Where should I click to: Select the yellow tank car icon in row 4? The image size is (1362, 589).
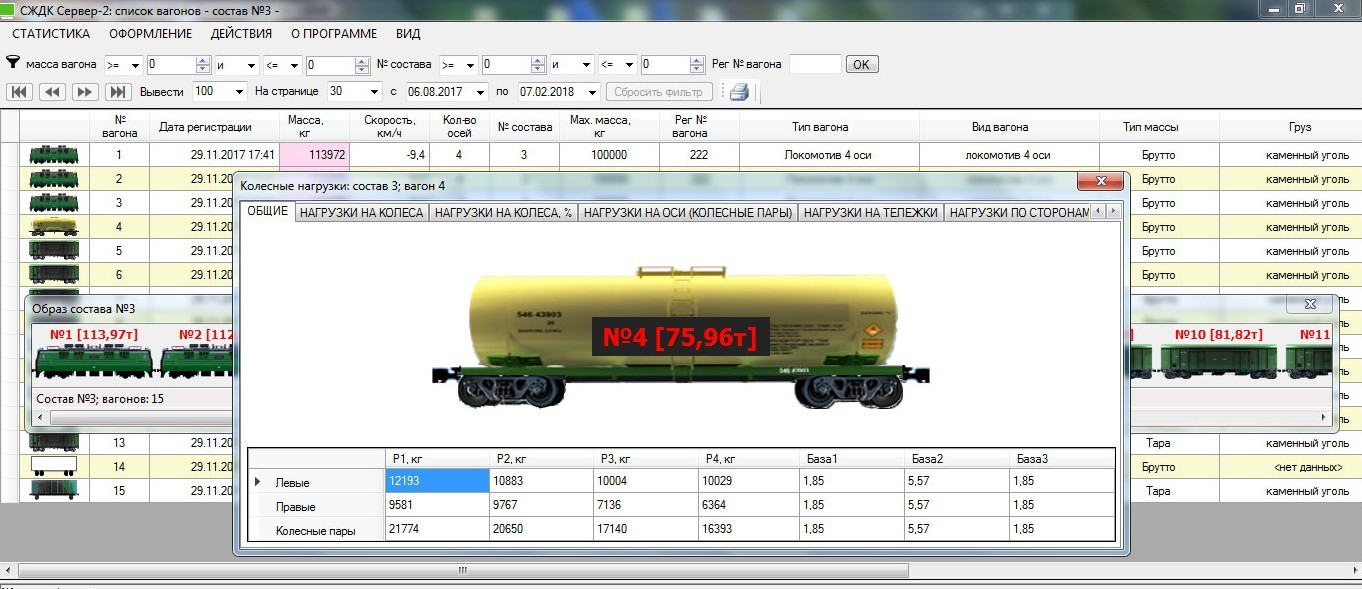54,227
